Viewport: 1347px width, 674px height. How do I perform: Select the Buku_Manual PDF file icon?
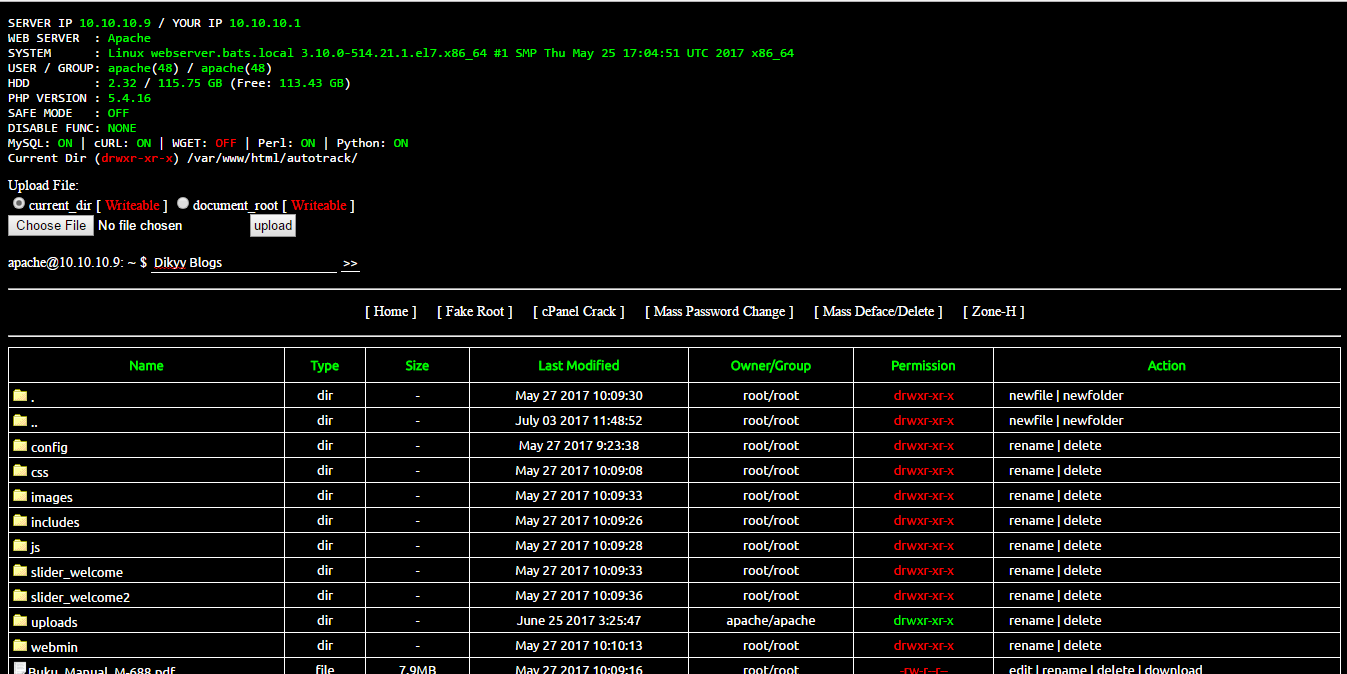(x=18, y=668)
